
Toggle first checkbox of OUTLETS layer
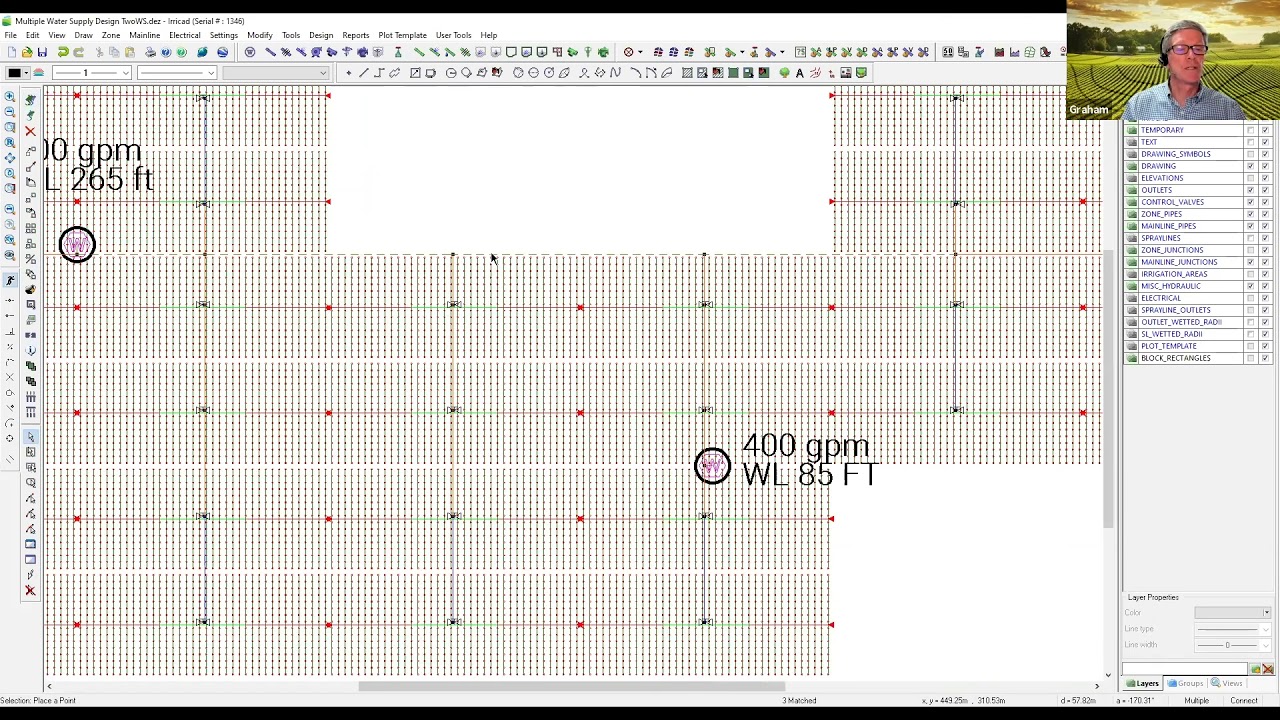point(1250,190)
